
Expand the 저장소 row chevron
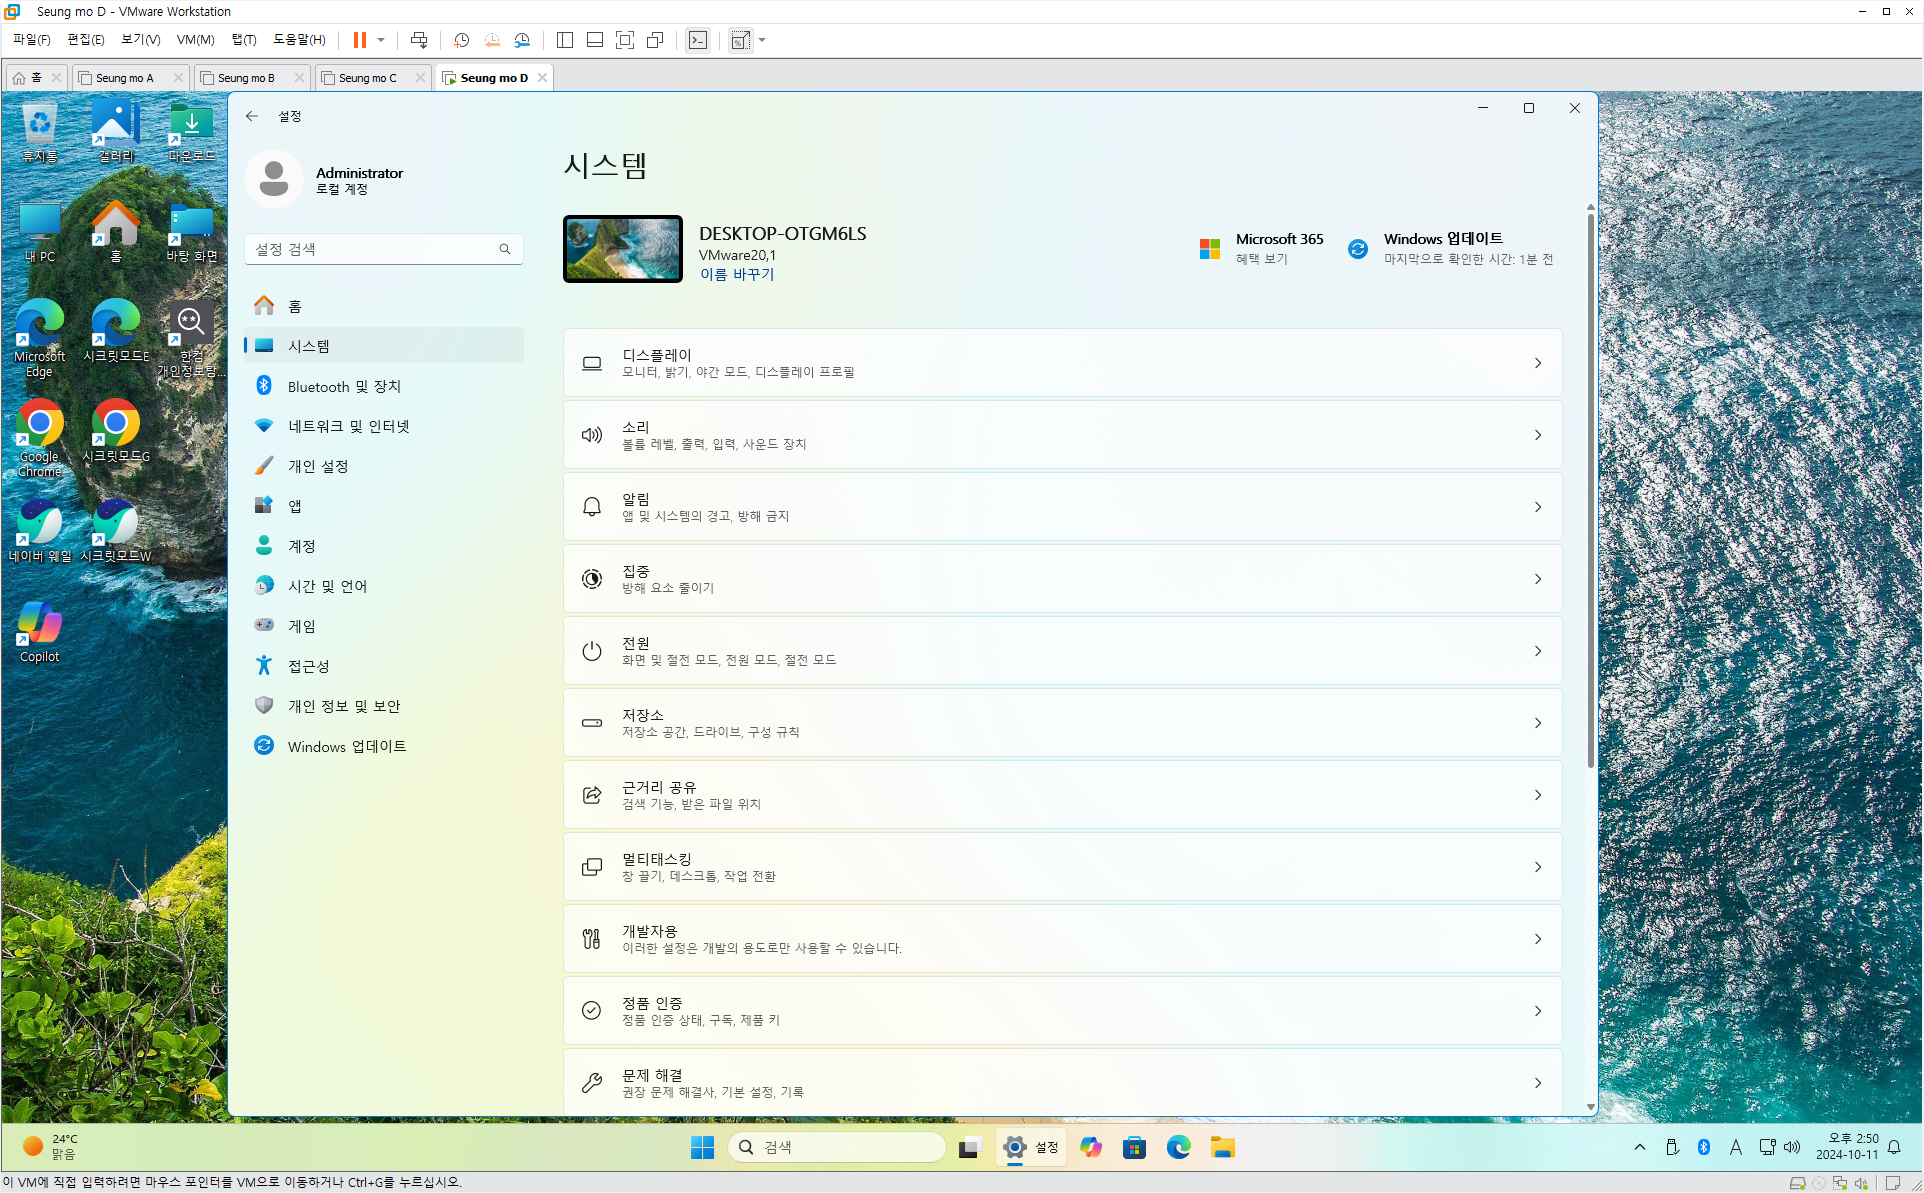(x=1537, y=723)
